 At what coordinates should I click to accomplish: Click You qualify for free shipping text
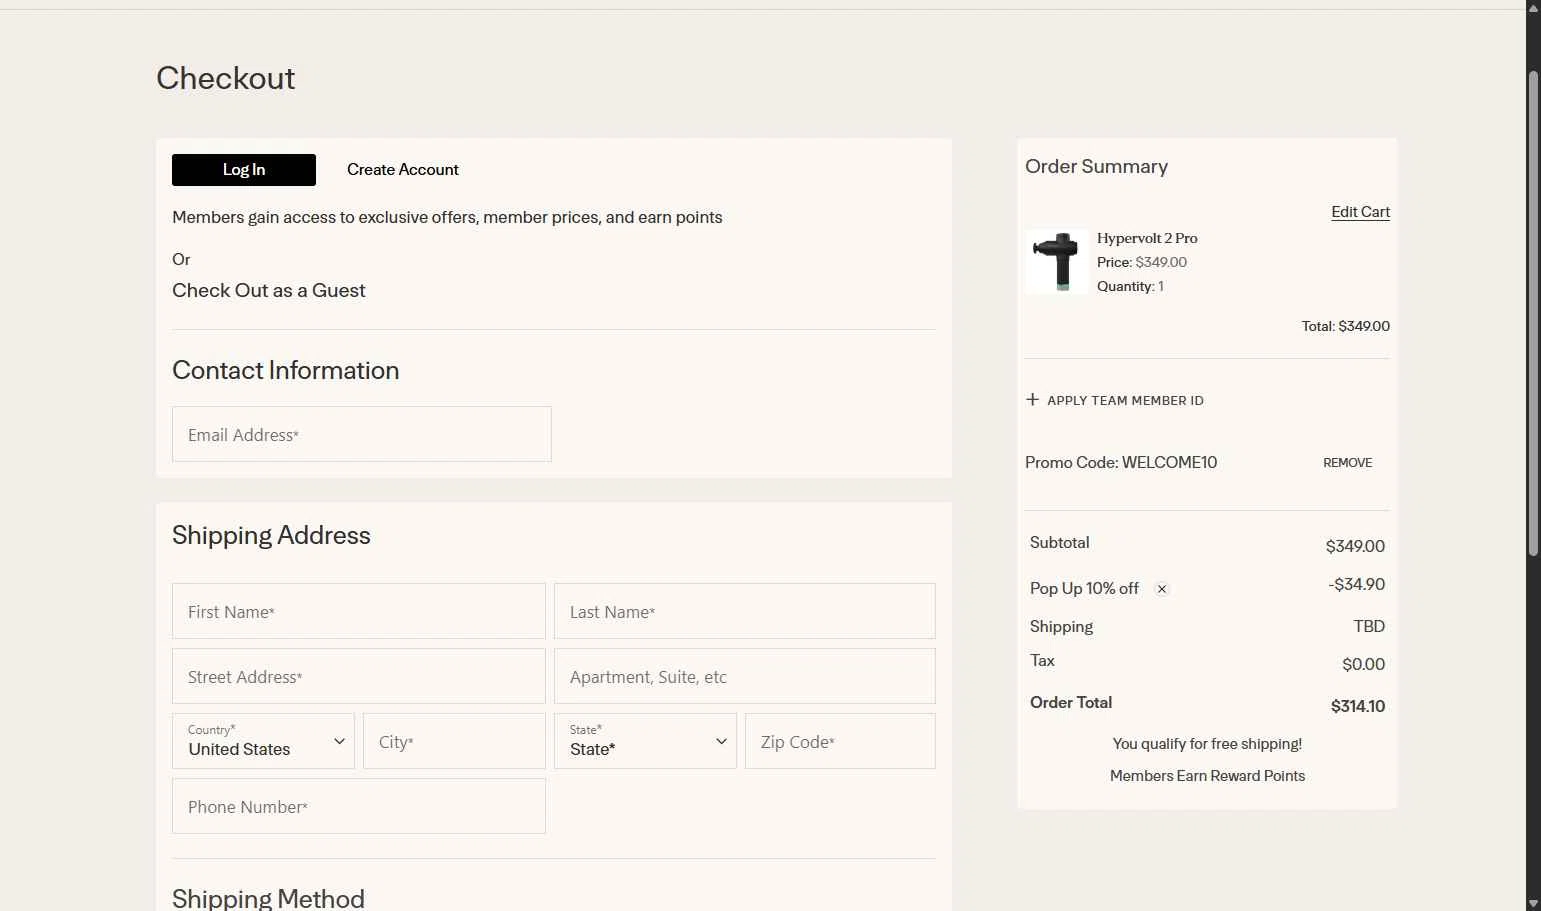pos(1207,744)
